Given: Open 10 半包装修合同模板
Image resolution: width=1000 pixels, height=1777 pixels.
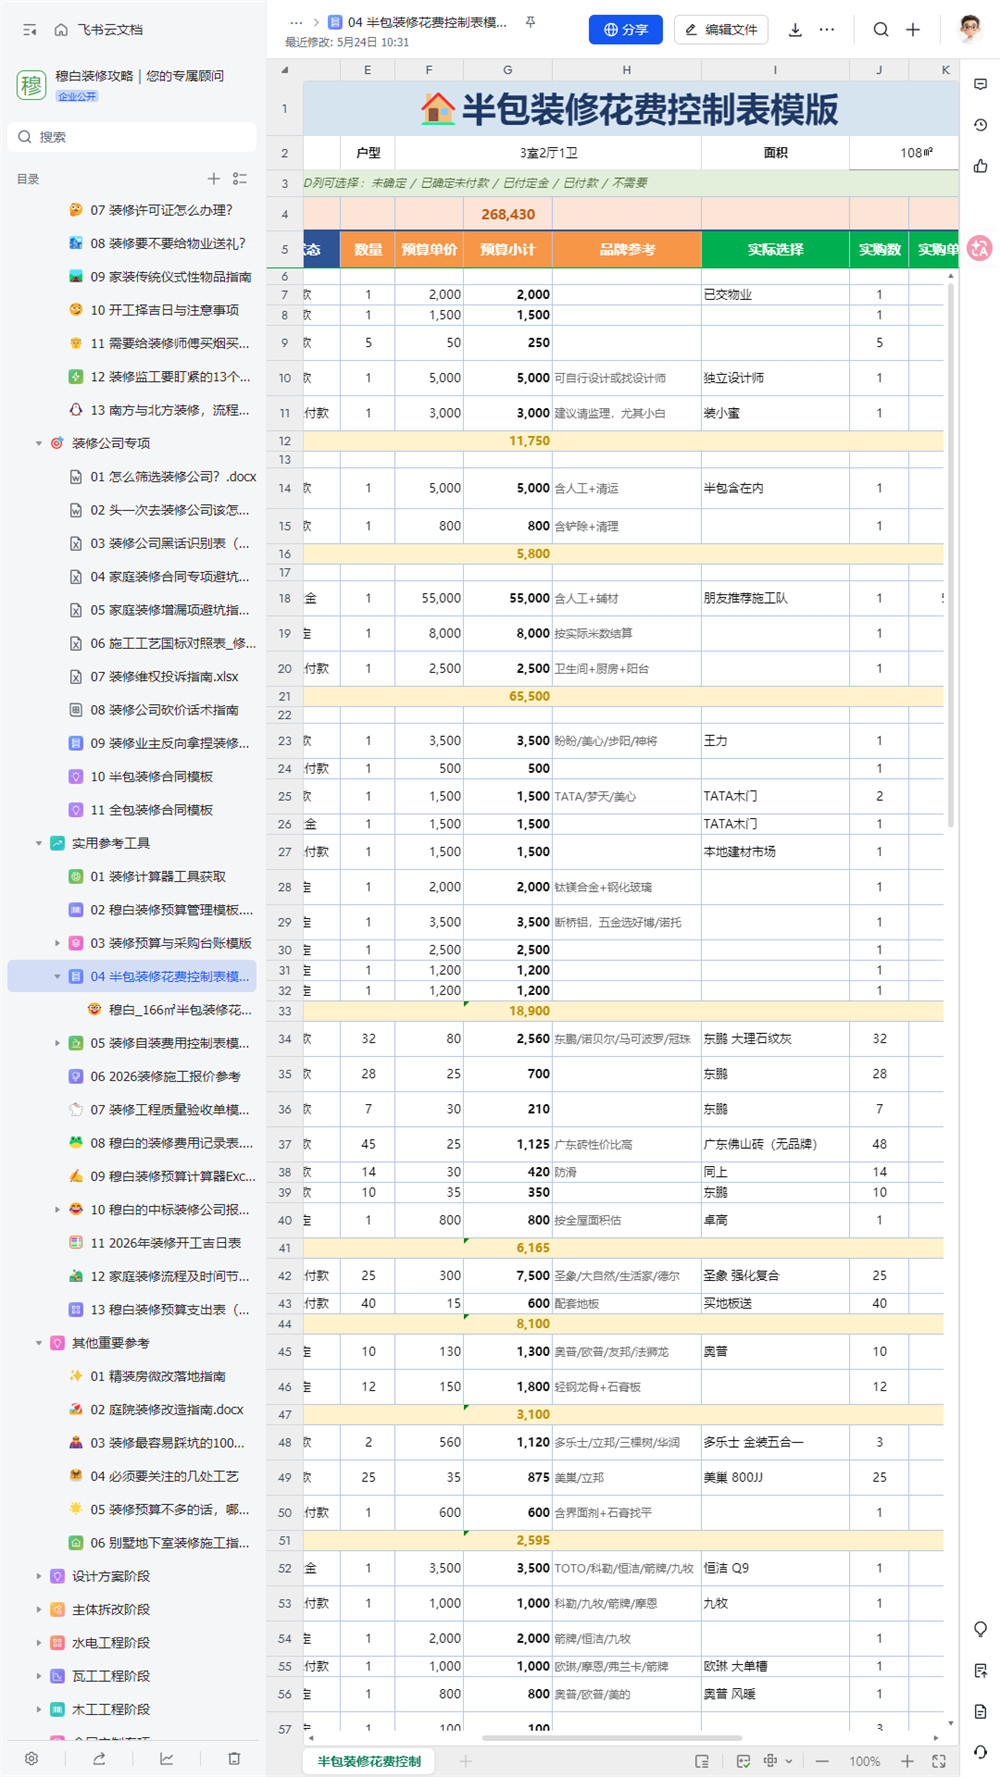Looking at the screenshot, I should pyautogui.click(x=151, y=776).
